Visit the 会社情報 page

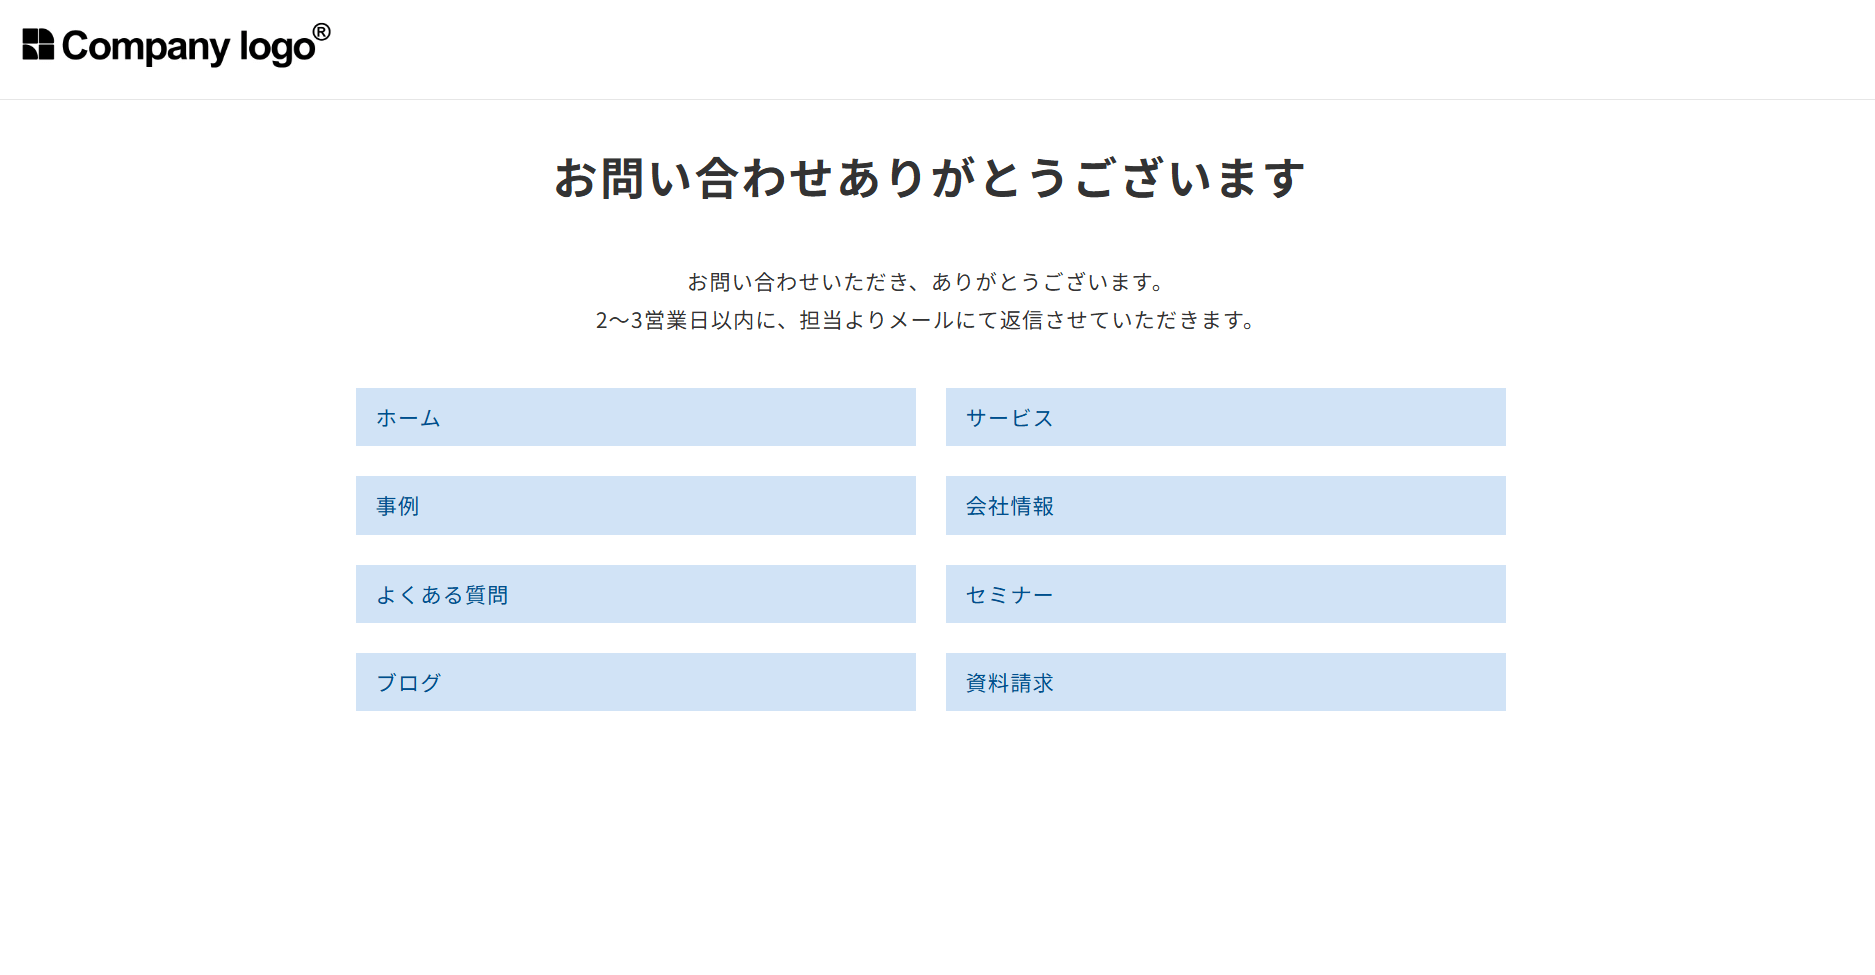1225,506
